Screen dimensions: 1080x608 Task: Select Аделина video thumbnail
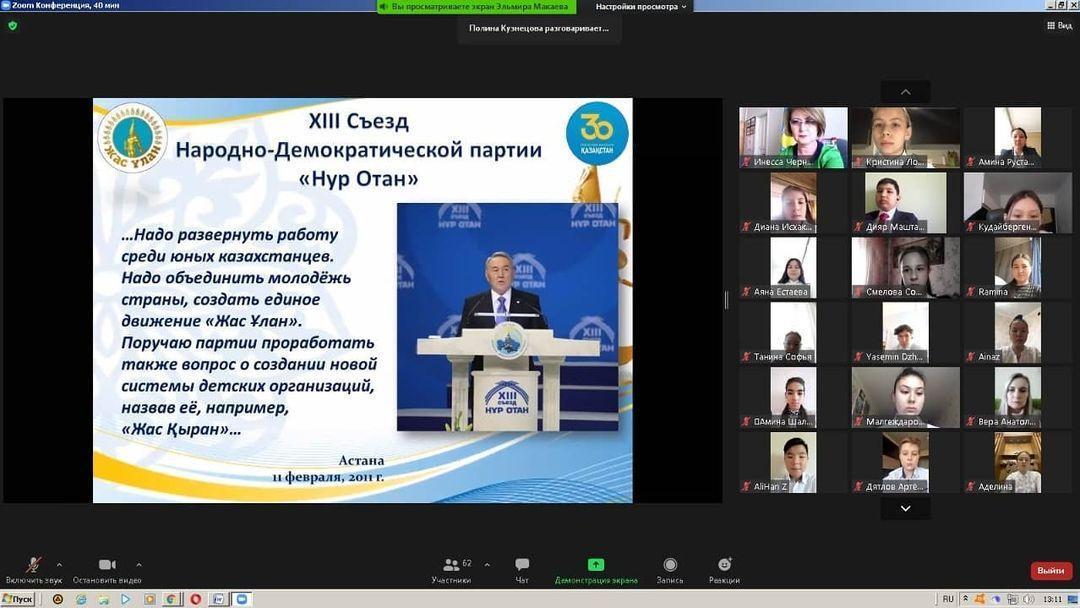click(x=1017, y=463)
